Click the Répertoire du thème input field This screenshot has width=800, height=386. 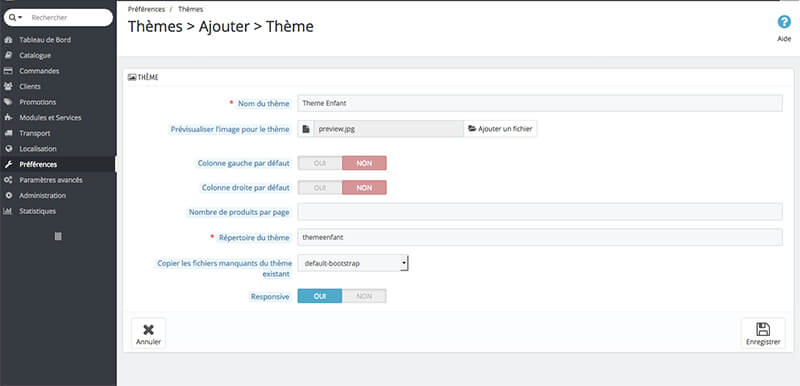point(540,237)
